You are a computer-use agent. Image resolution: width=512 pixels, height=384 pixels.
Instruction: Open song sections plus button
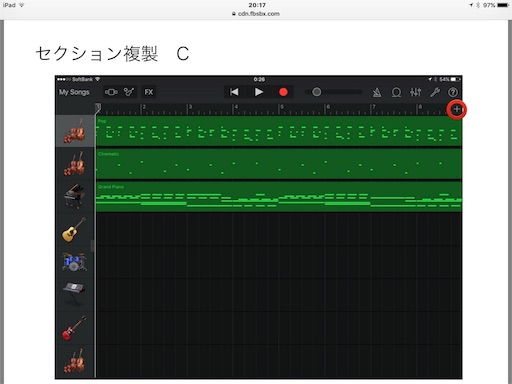[x=457, y=109]
